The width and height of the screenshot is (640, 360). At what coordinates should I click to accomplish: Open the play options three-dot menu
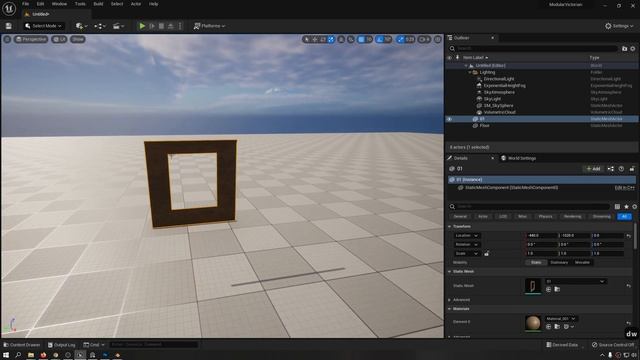point(180,26)
